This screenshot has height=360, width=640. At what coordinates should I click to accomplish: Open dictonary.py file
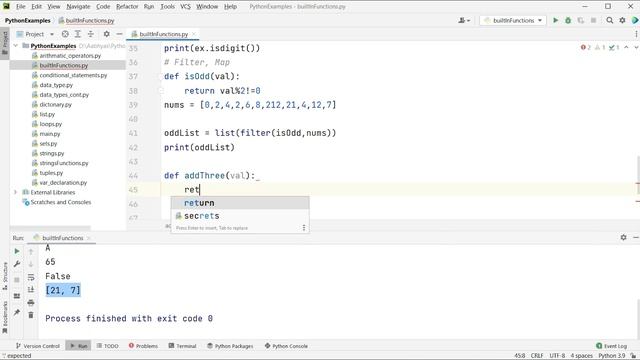pyautogui.click(x=55, y=104)
